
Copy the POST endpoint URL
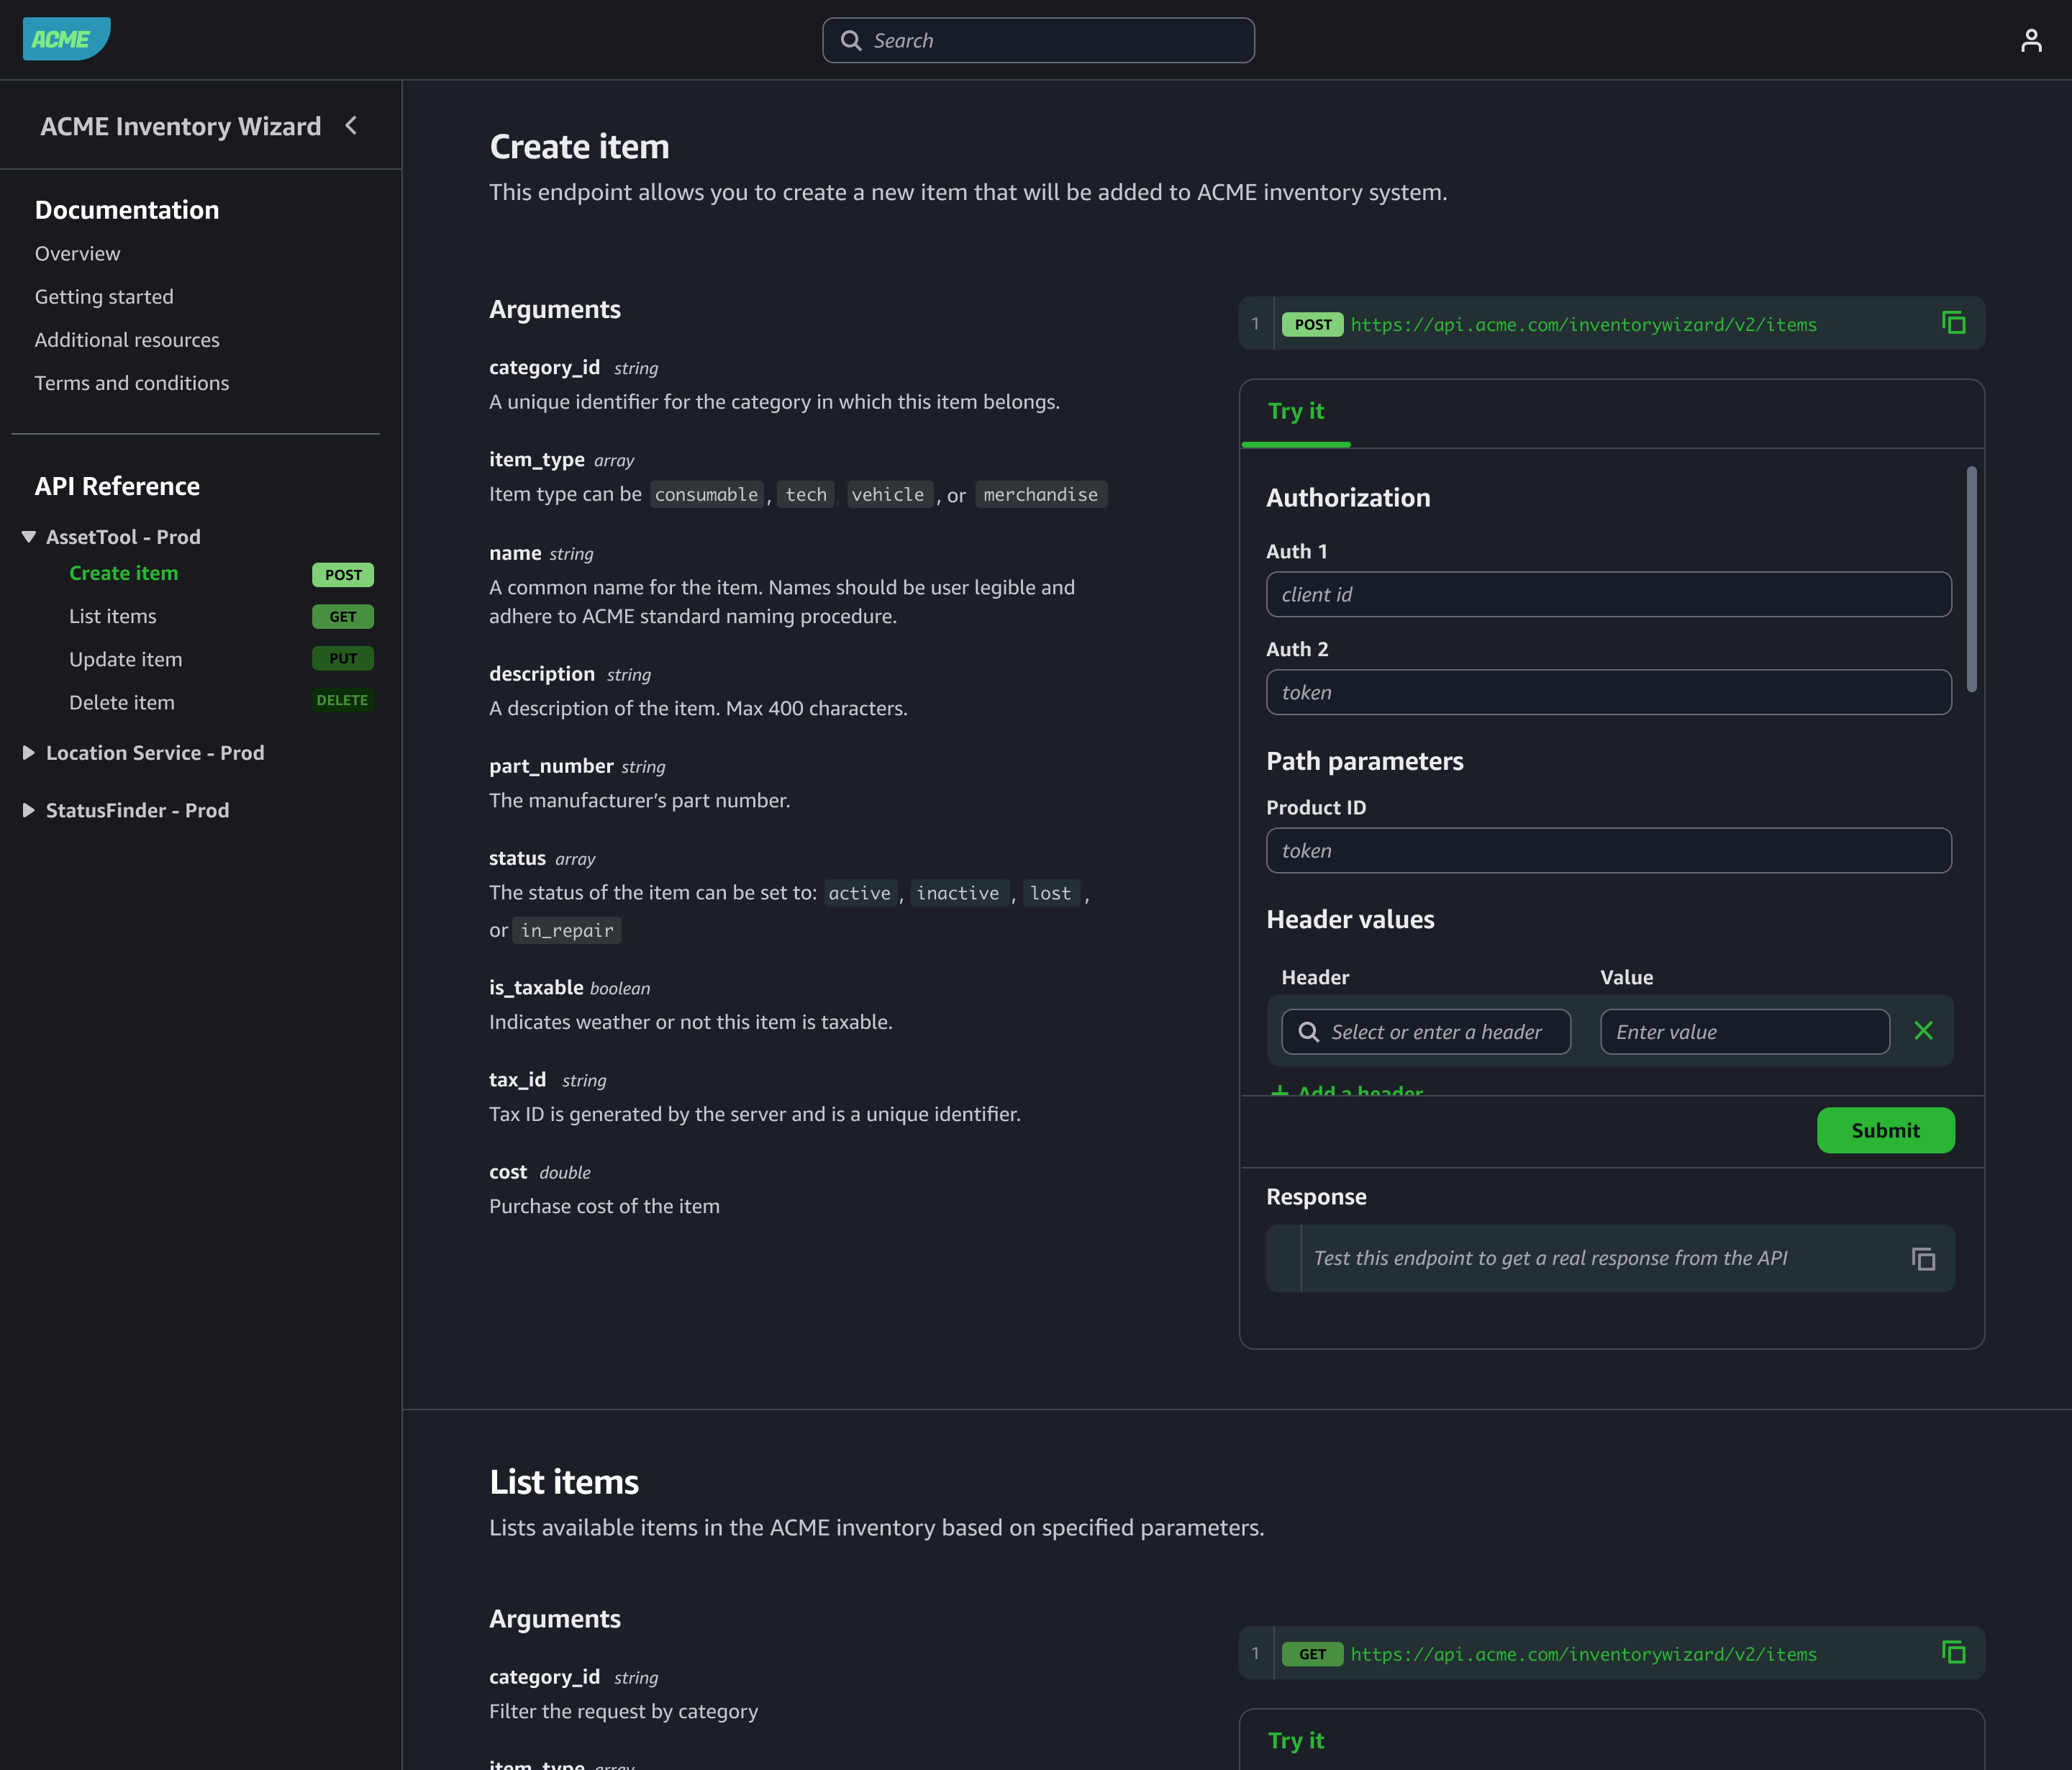tap(1953, 323)
